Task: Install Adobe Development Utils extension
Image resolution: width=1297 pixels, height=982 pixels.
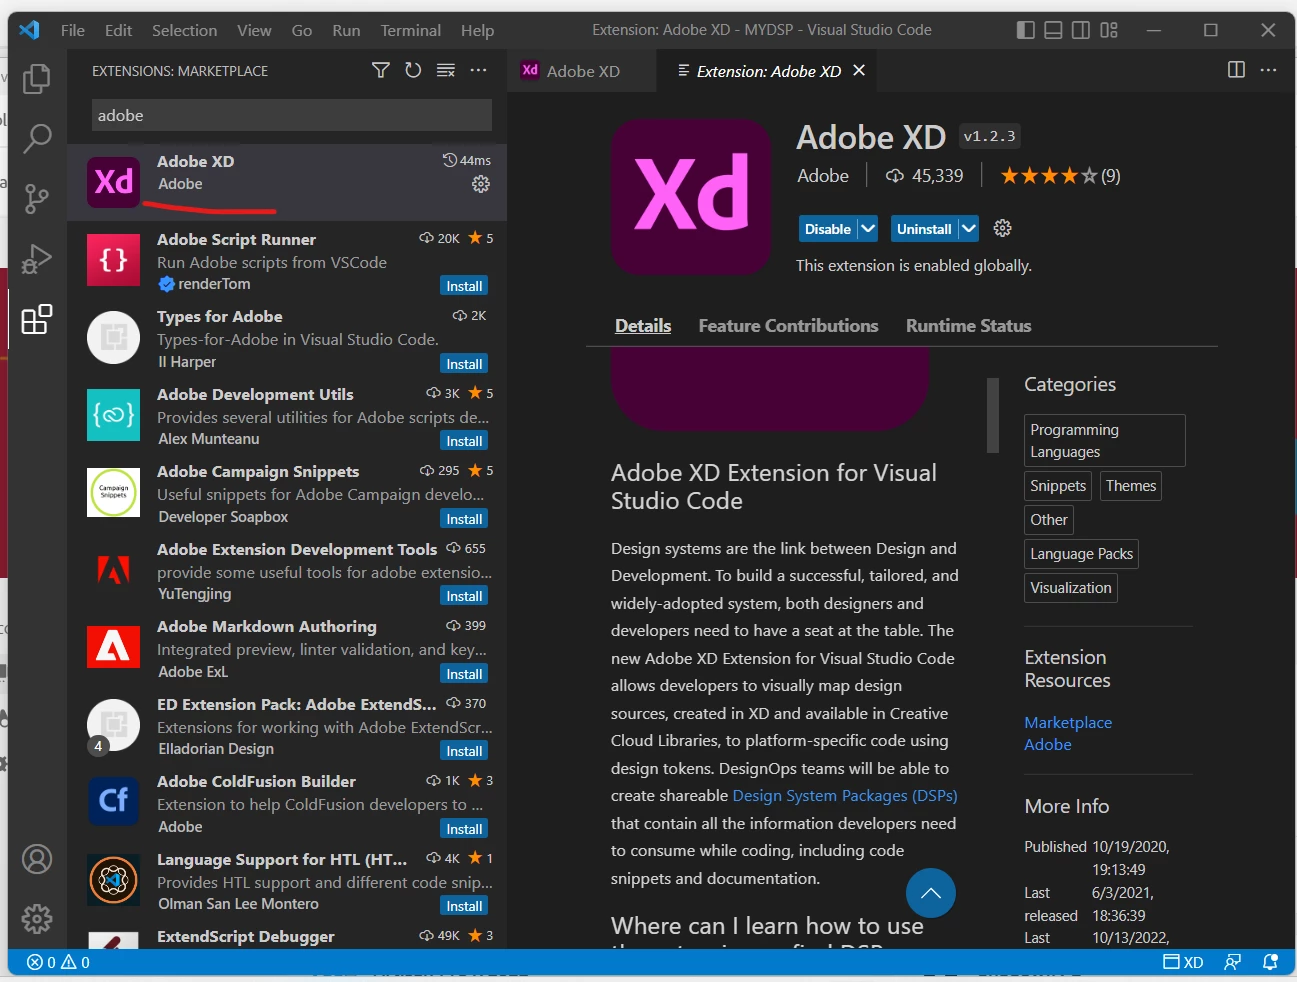Action: (x=464, y=441)
